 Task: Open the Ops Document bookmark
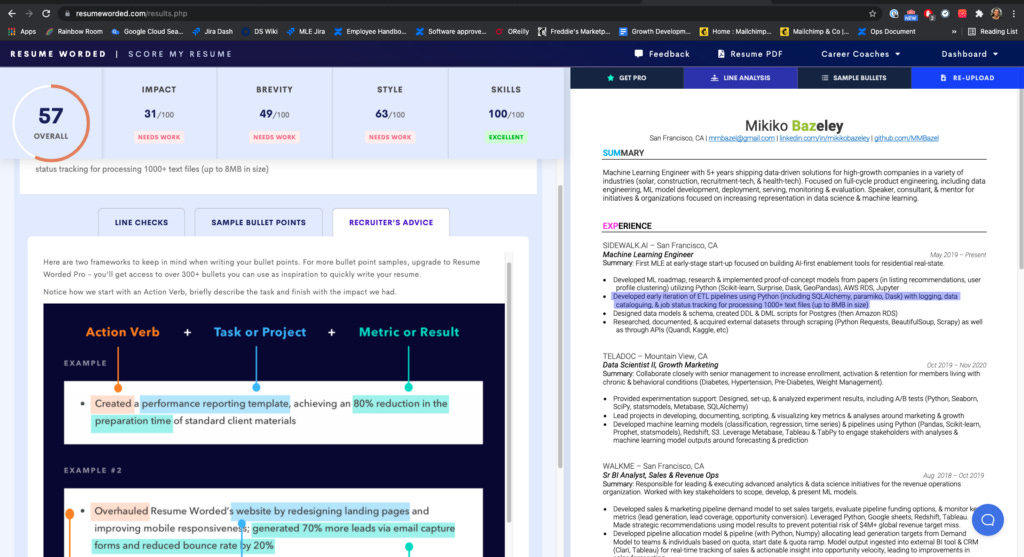pyautogui.click(x=887, y=31)
